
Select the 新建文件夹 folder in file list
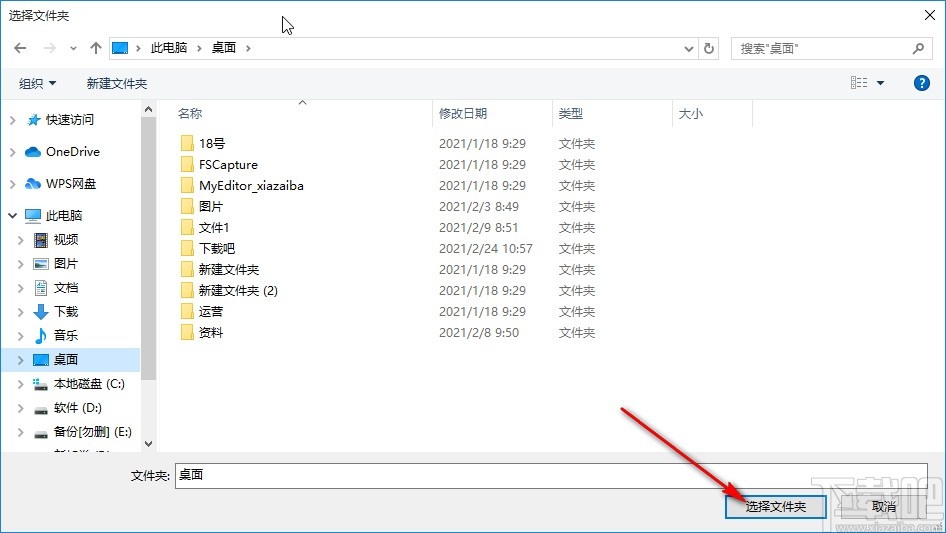[229, 270]
